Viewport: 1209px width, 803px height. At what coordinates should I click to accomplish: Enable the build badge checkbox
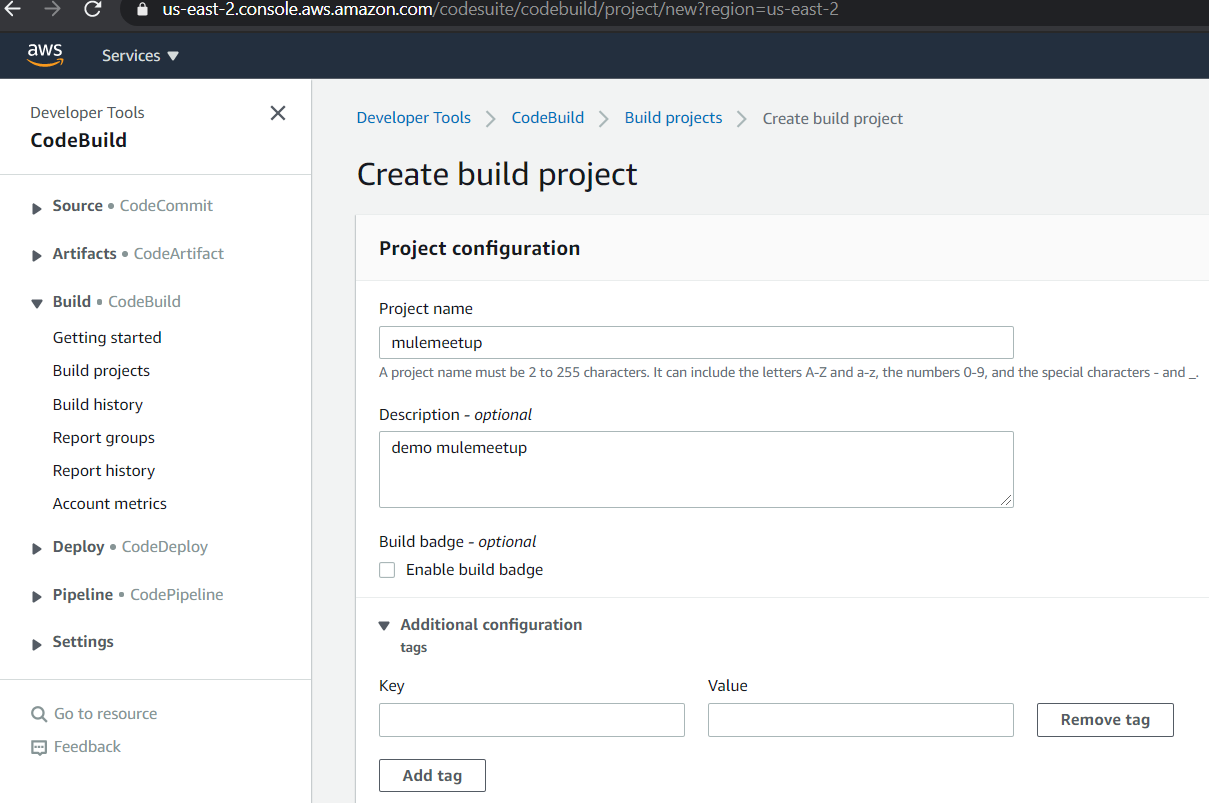pos(387,570)
